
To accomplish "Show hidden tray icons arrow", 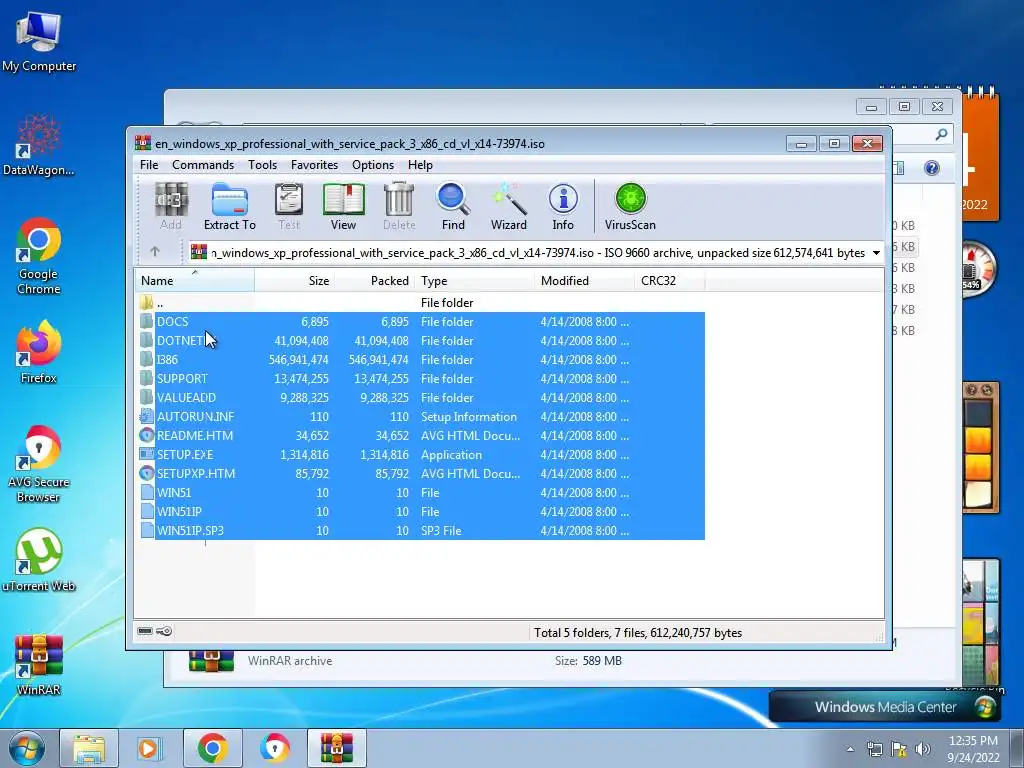I will [x=850, y=750].
